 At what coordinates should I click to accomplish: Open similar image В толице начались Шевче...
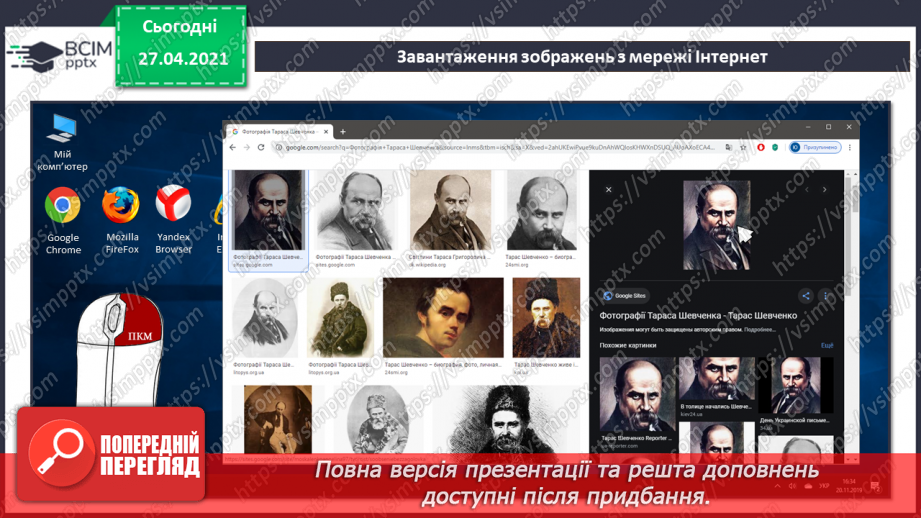(x=716, y=379)
